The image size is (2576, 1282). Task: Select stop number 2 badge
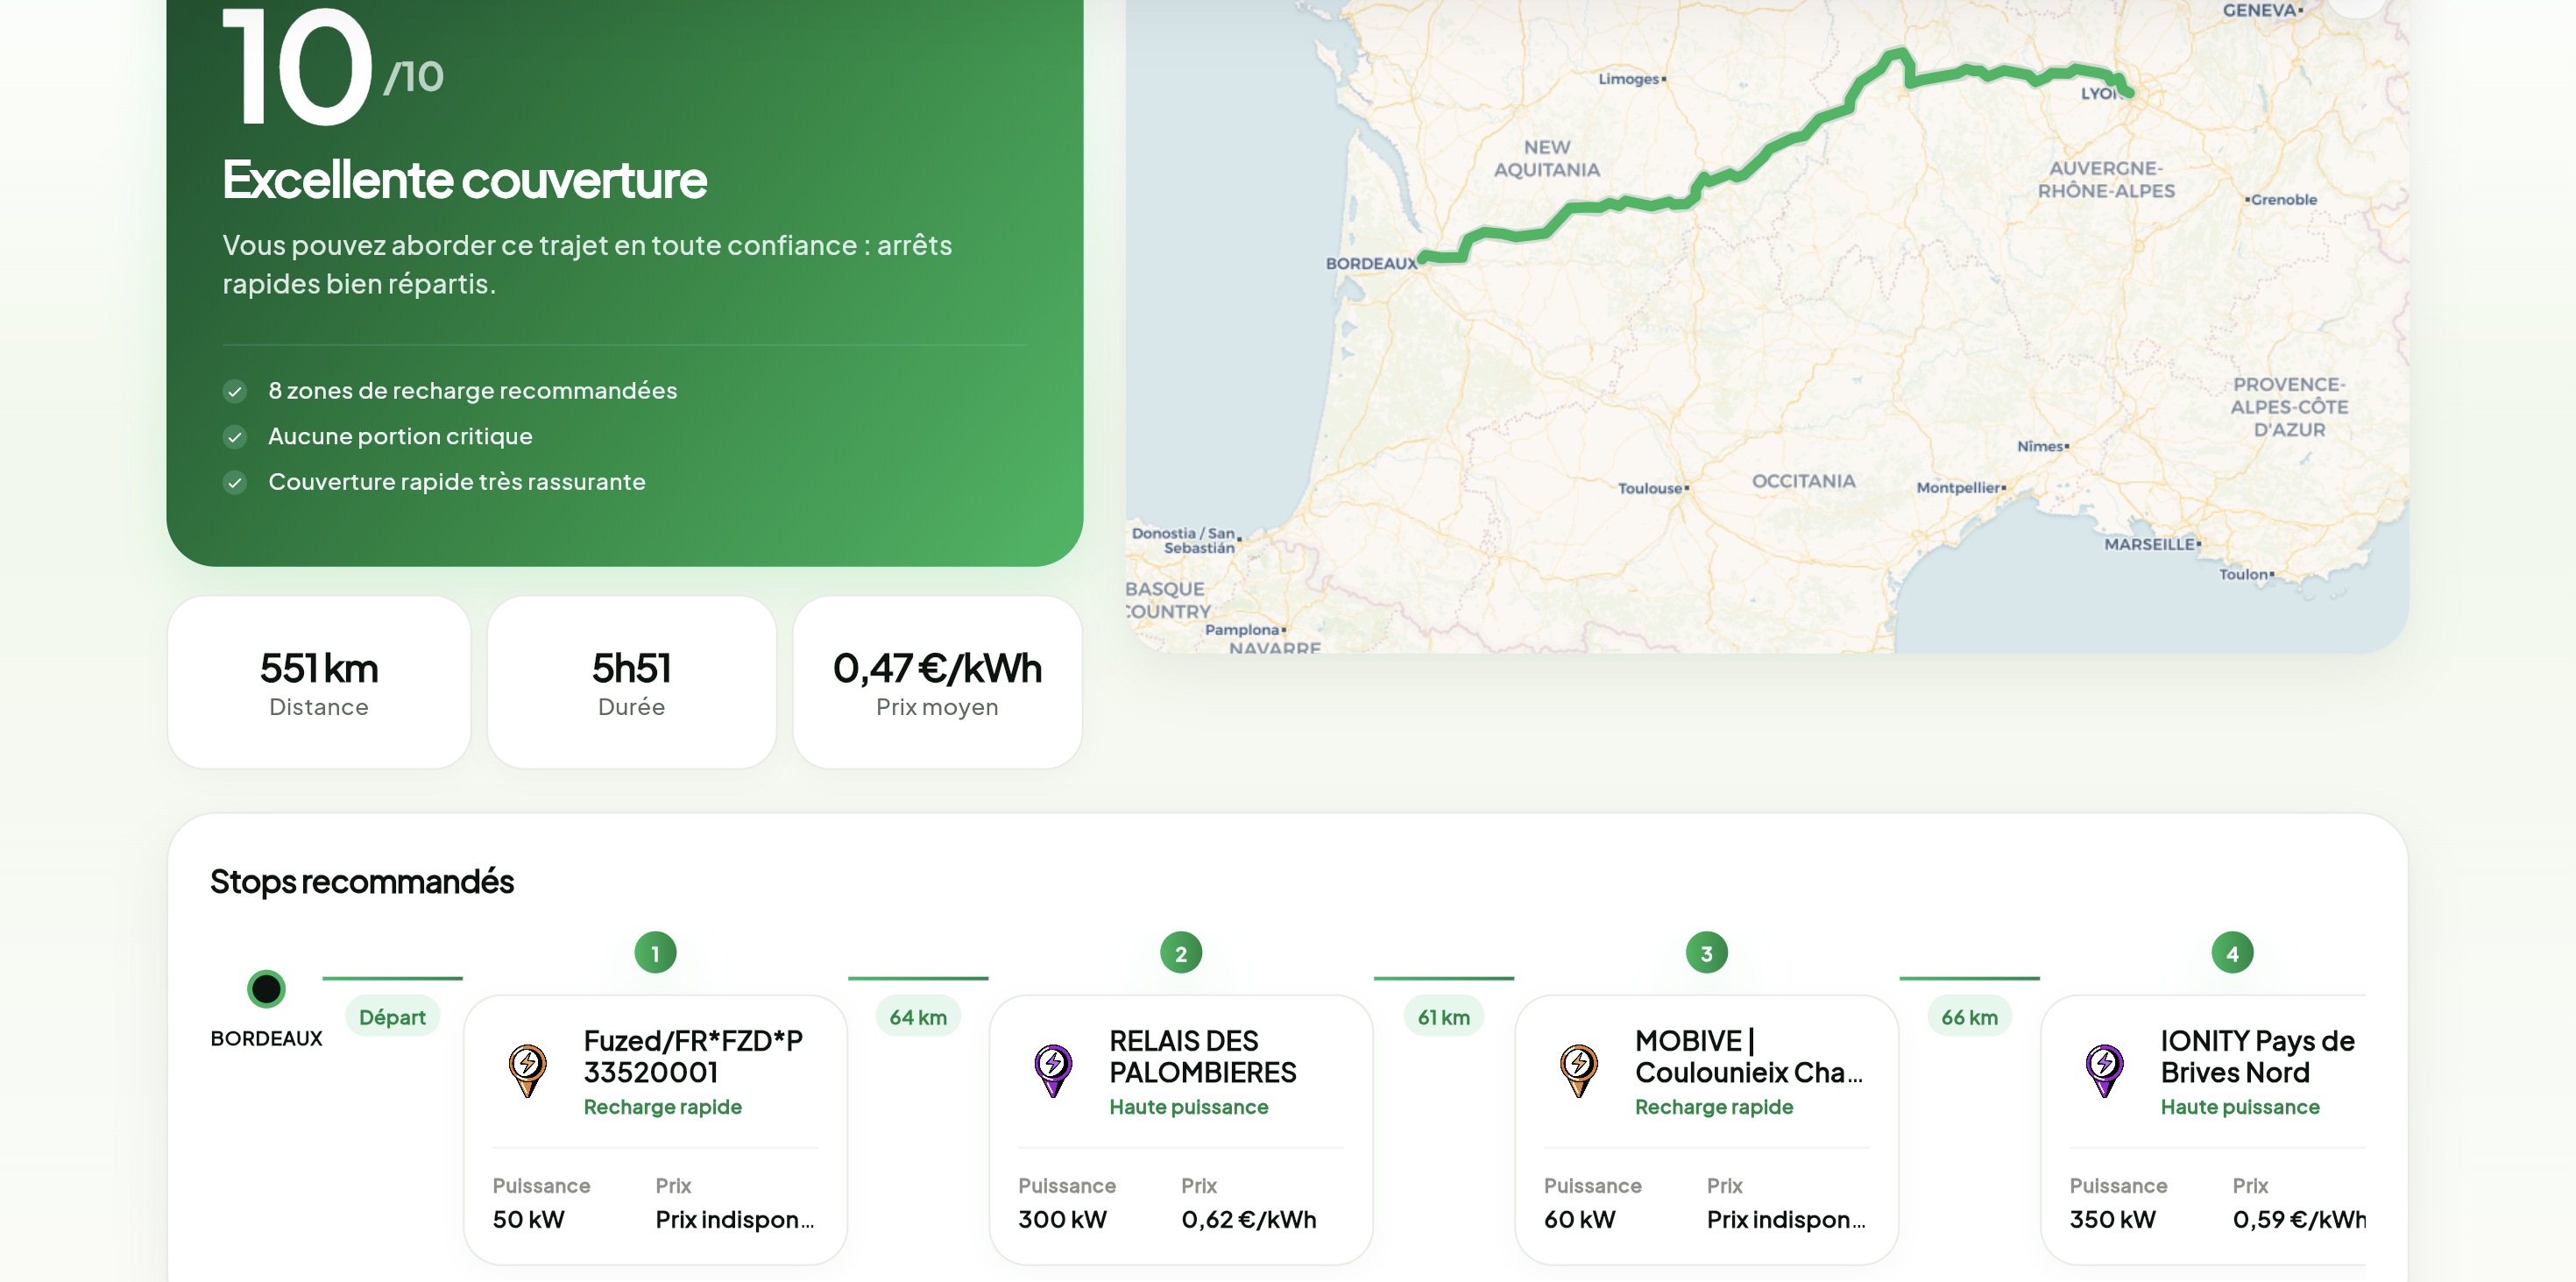(1181, 953)
